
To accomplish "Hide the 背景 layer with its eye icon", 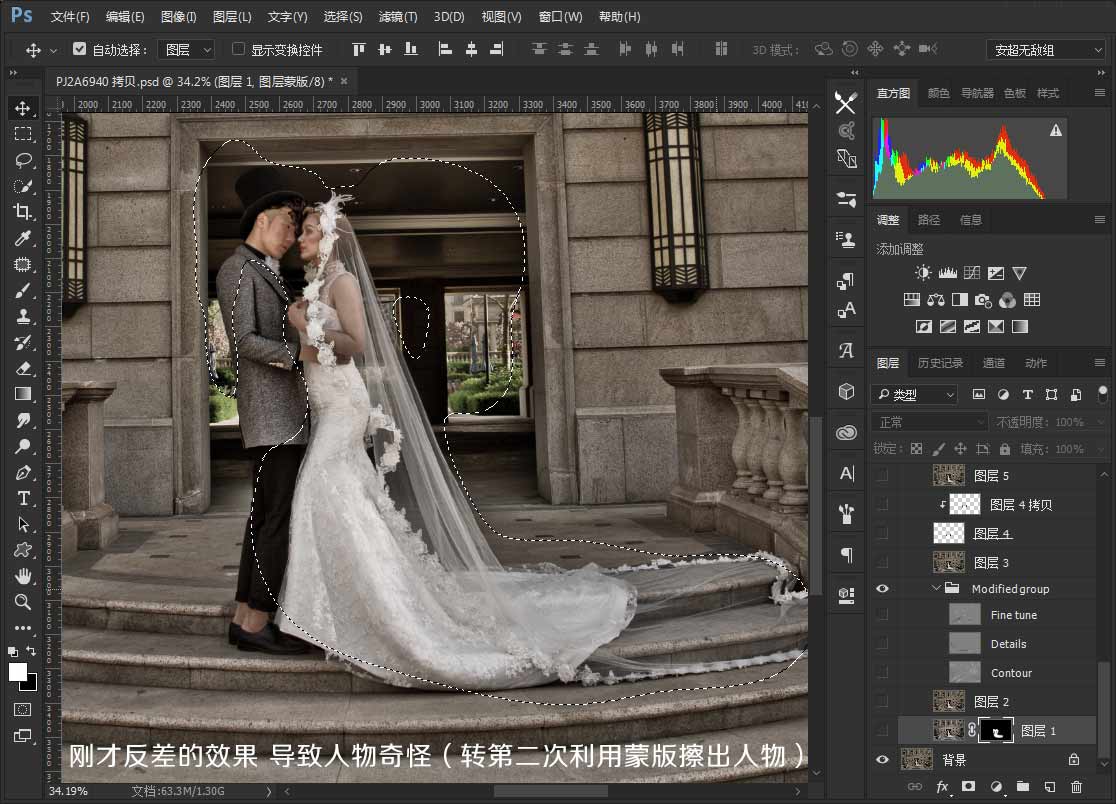I will 882,759.
